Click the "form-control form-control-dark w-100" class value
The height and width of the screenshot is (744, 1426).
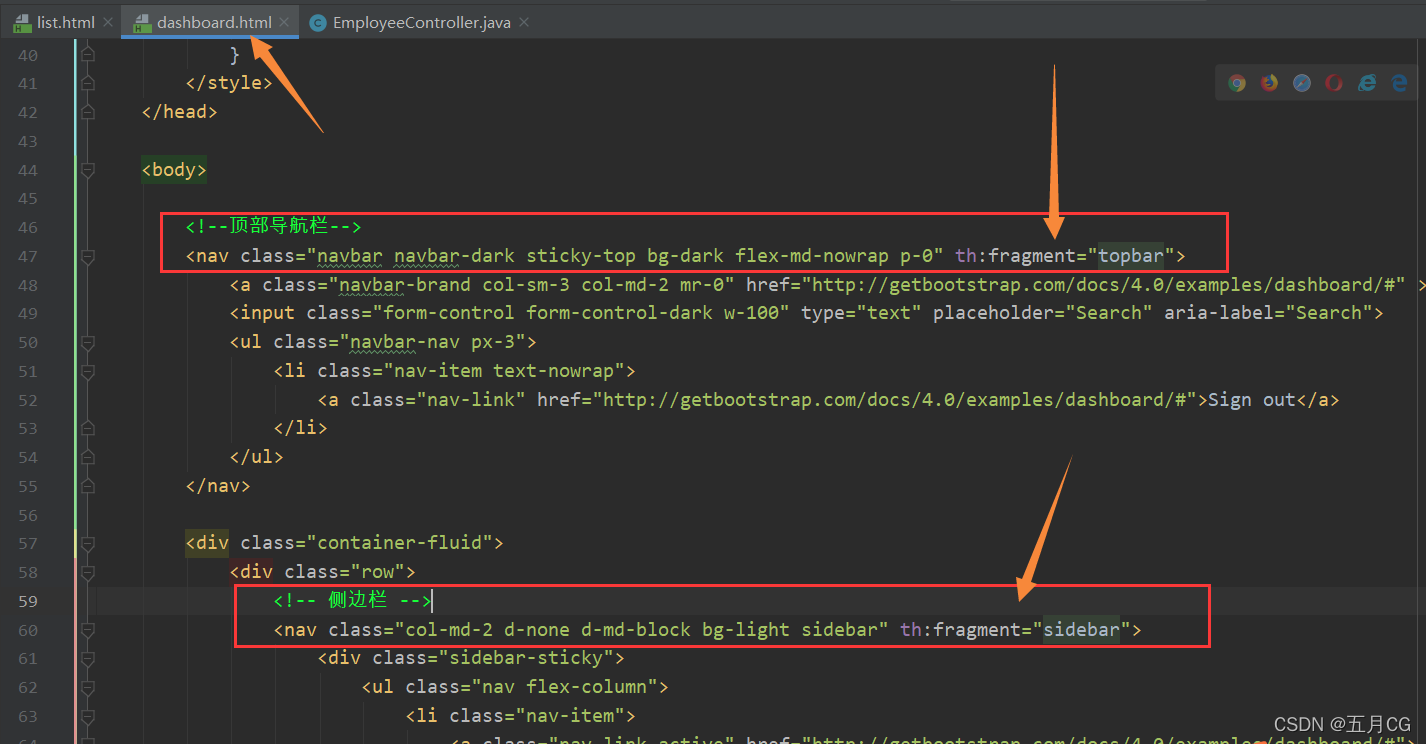(x=581, y=313)
